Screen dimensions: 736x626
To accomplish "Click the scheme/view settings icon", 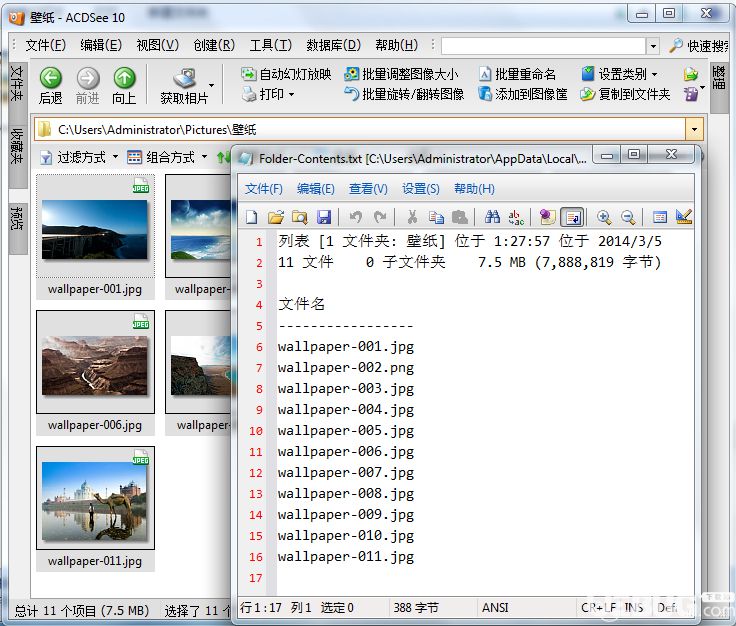I will 659,217.
